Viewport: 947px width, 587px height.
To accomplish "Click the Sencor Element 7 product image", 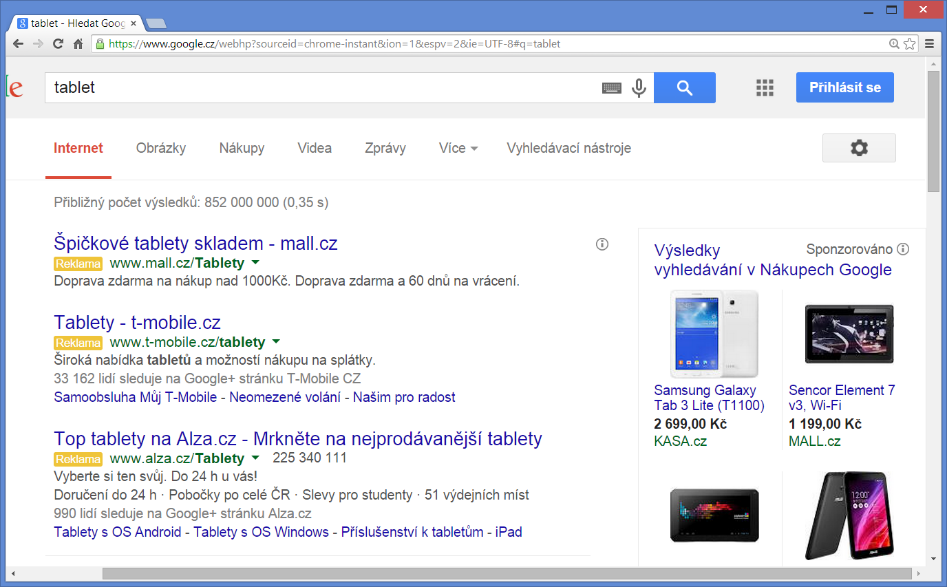I will [849, 334].
